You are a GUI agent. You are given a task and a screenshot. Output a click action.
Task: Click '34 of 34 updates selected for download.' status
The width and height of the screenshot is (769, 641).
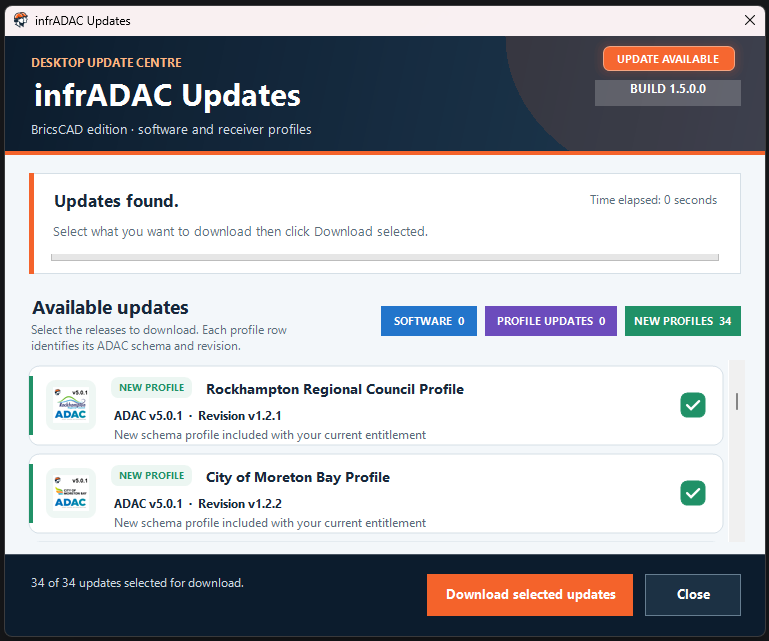(x=137, y=583)
